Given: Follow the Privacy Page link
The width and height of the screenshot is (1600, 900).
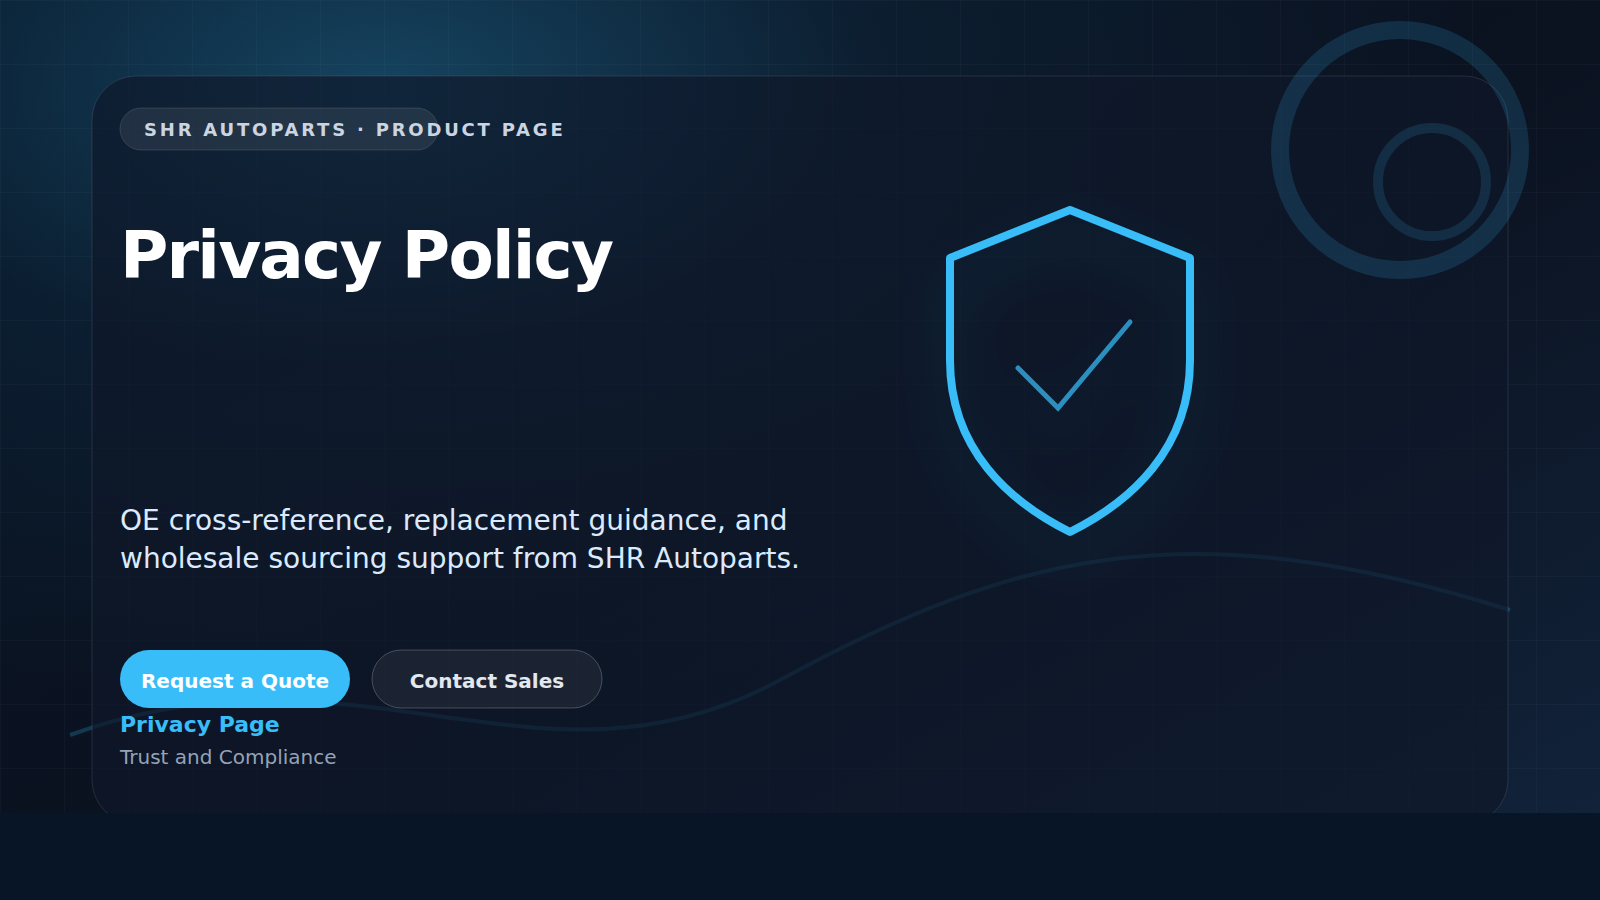Looking at the screenshot, I should [x=200, y=724].
